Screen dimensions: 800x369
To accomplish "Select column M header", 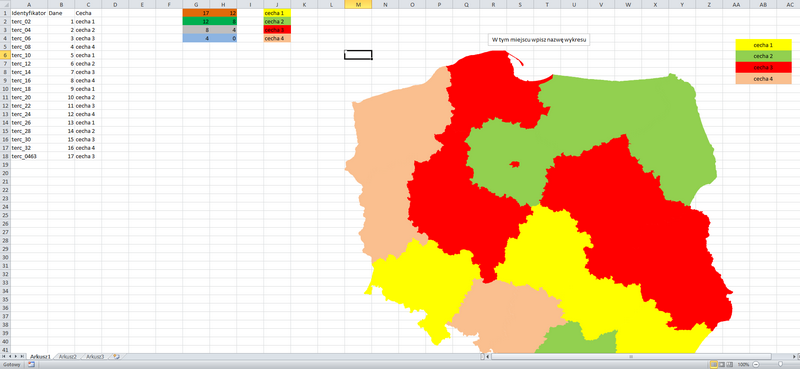I will tap(358, 4).
